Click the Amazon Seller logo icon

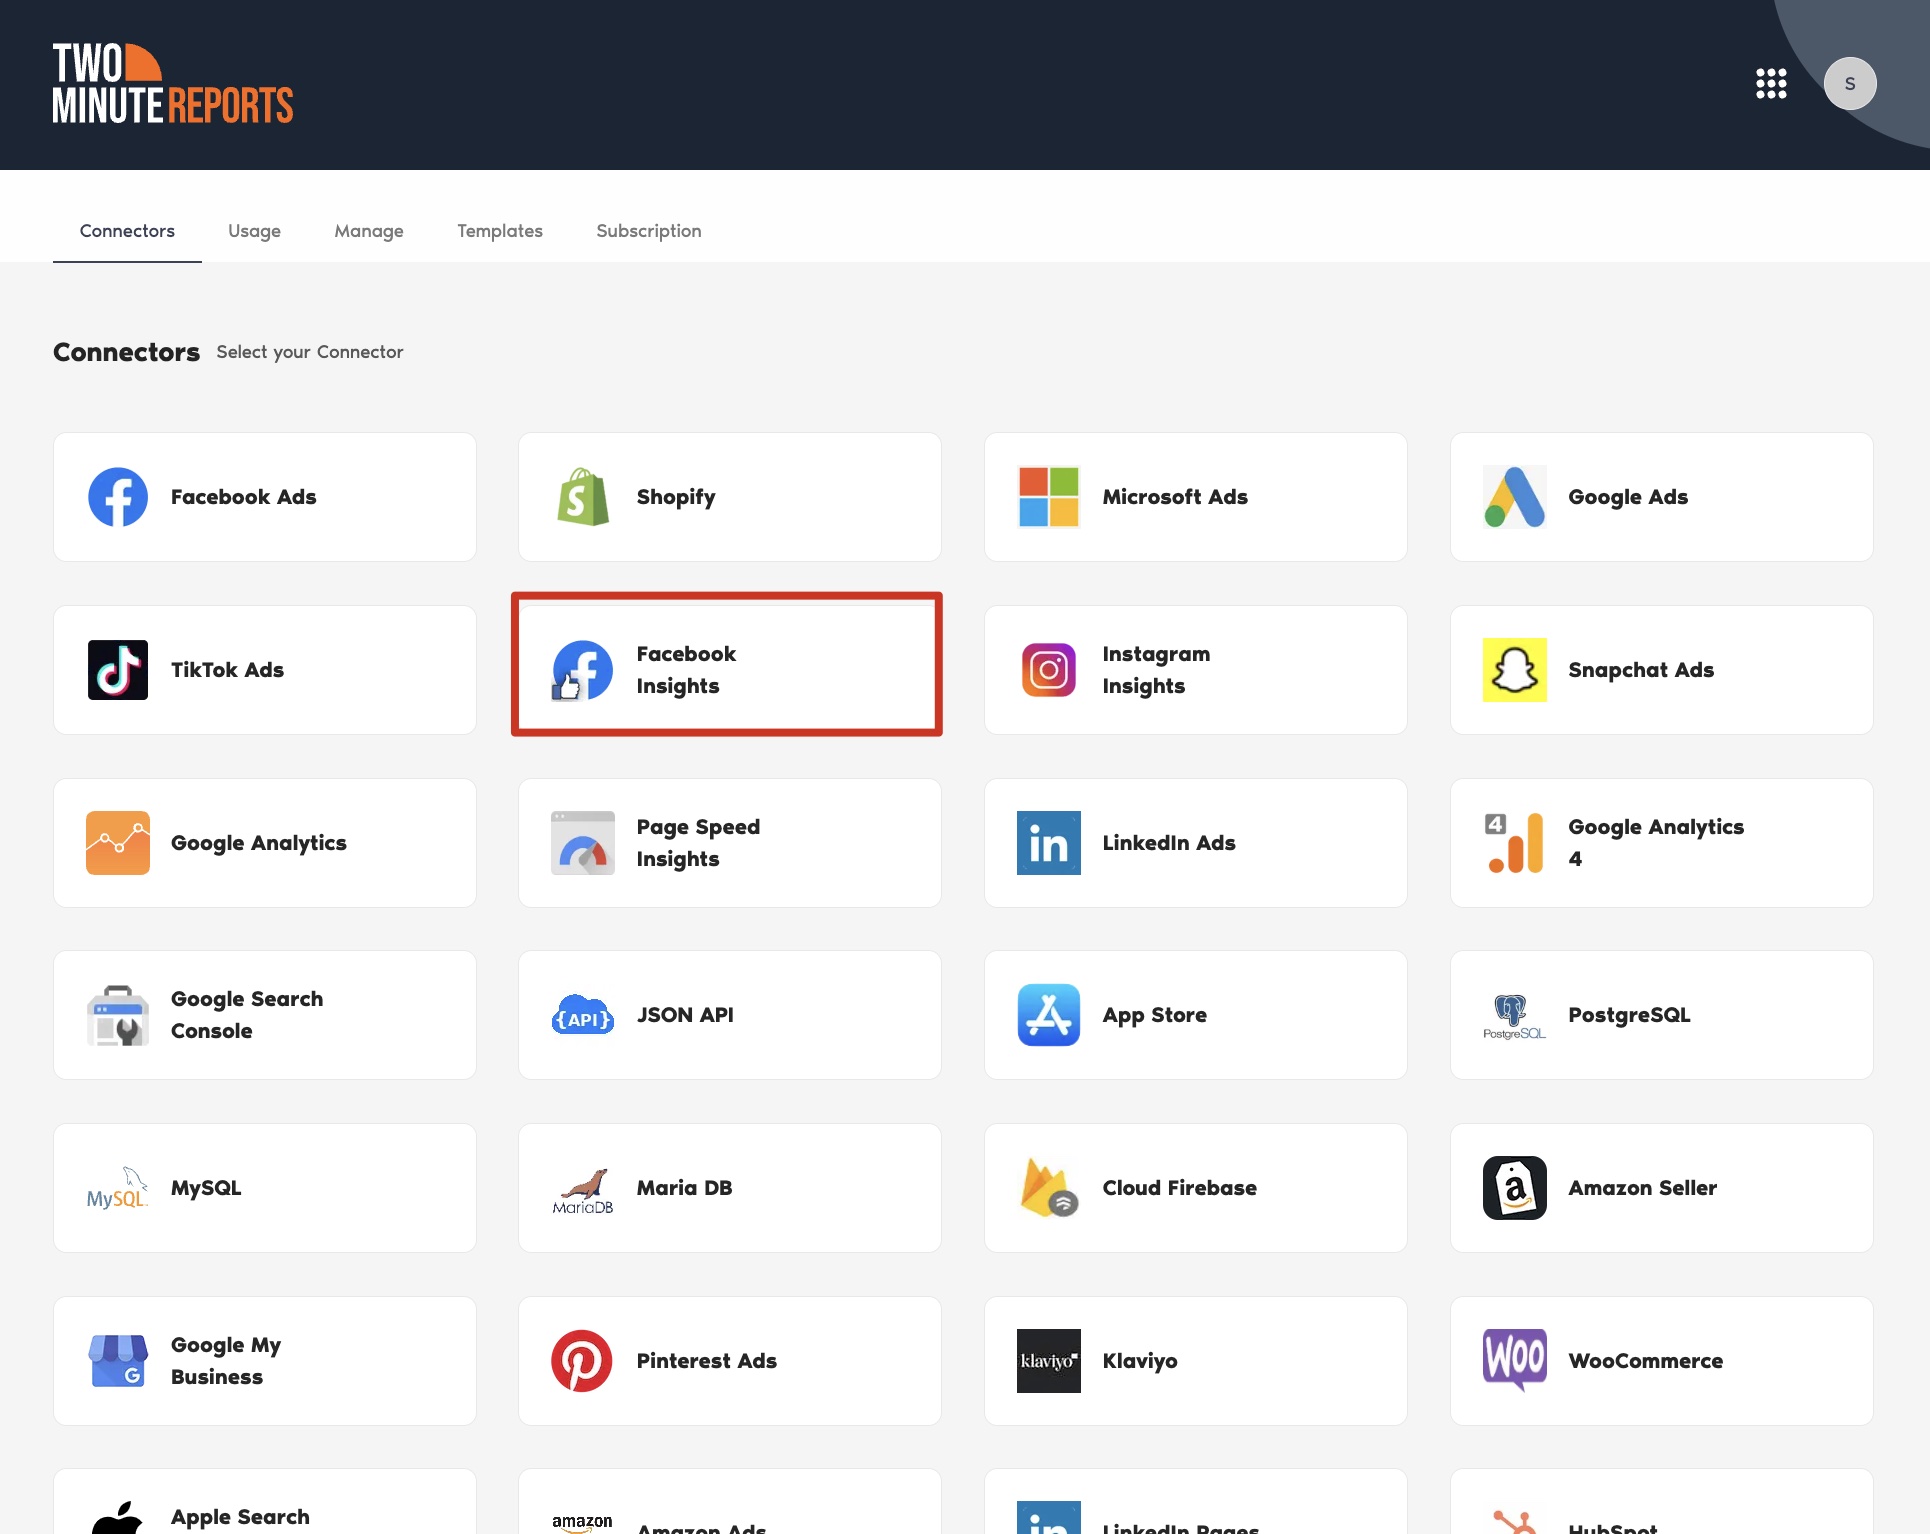click(1515, 1188)
